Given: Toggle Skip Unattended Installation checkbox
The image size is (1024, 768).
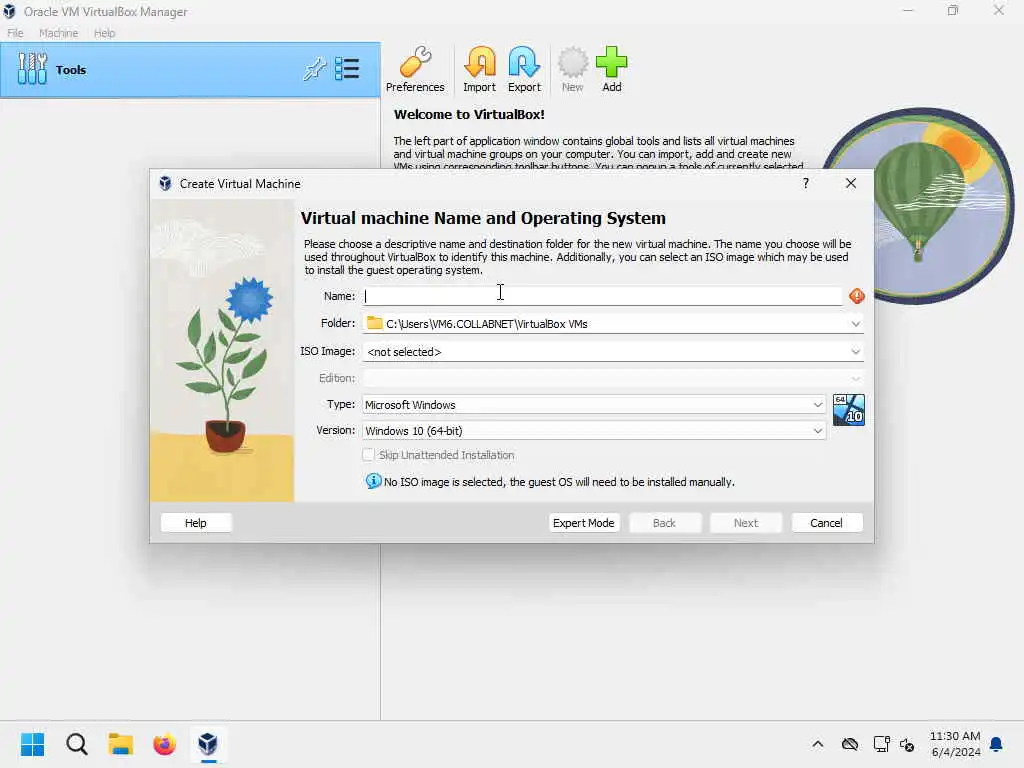Looking at the screenshot, I should (368, 455).
